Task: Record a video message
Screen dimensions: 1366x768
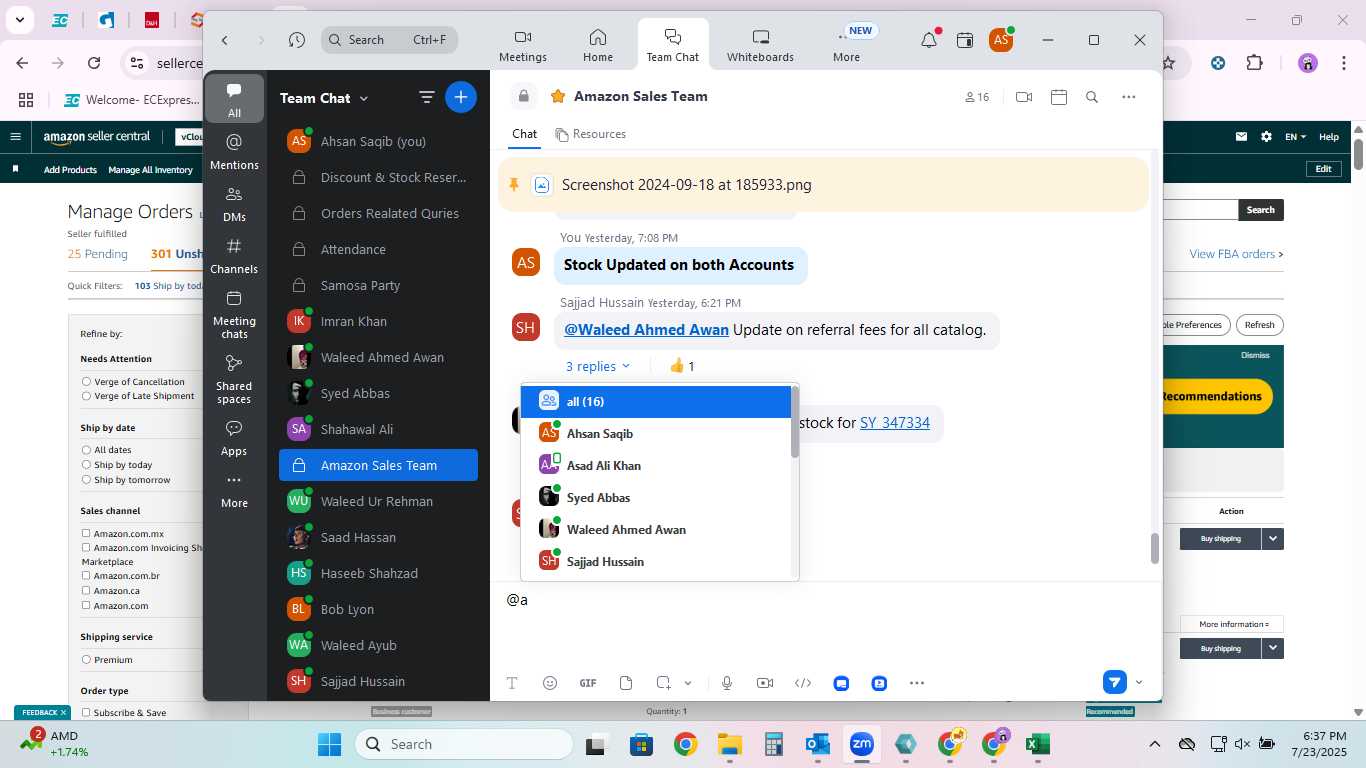Action: tap(765, 683)
